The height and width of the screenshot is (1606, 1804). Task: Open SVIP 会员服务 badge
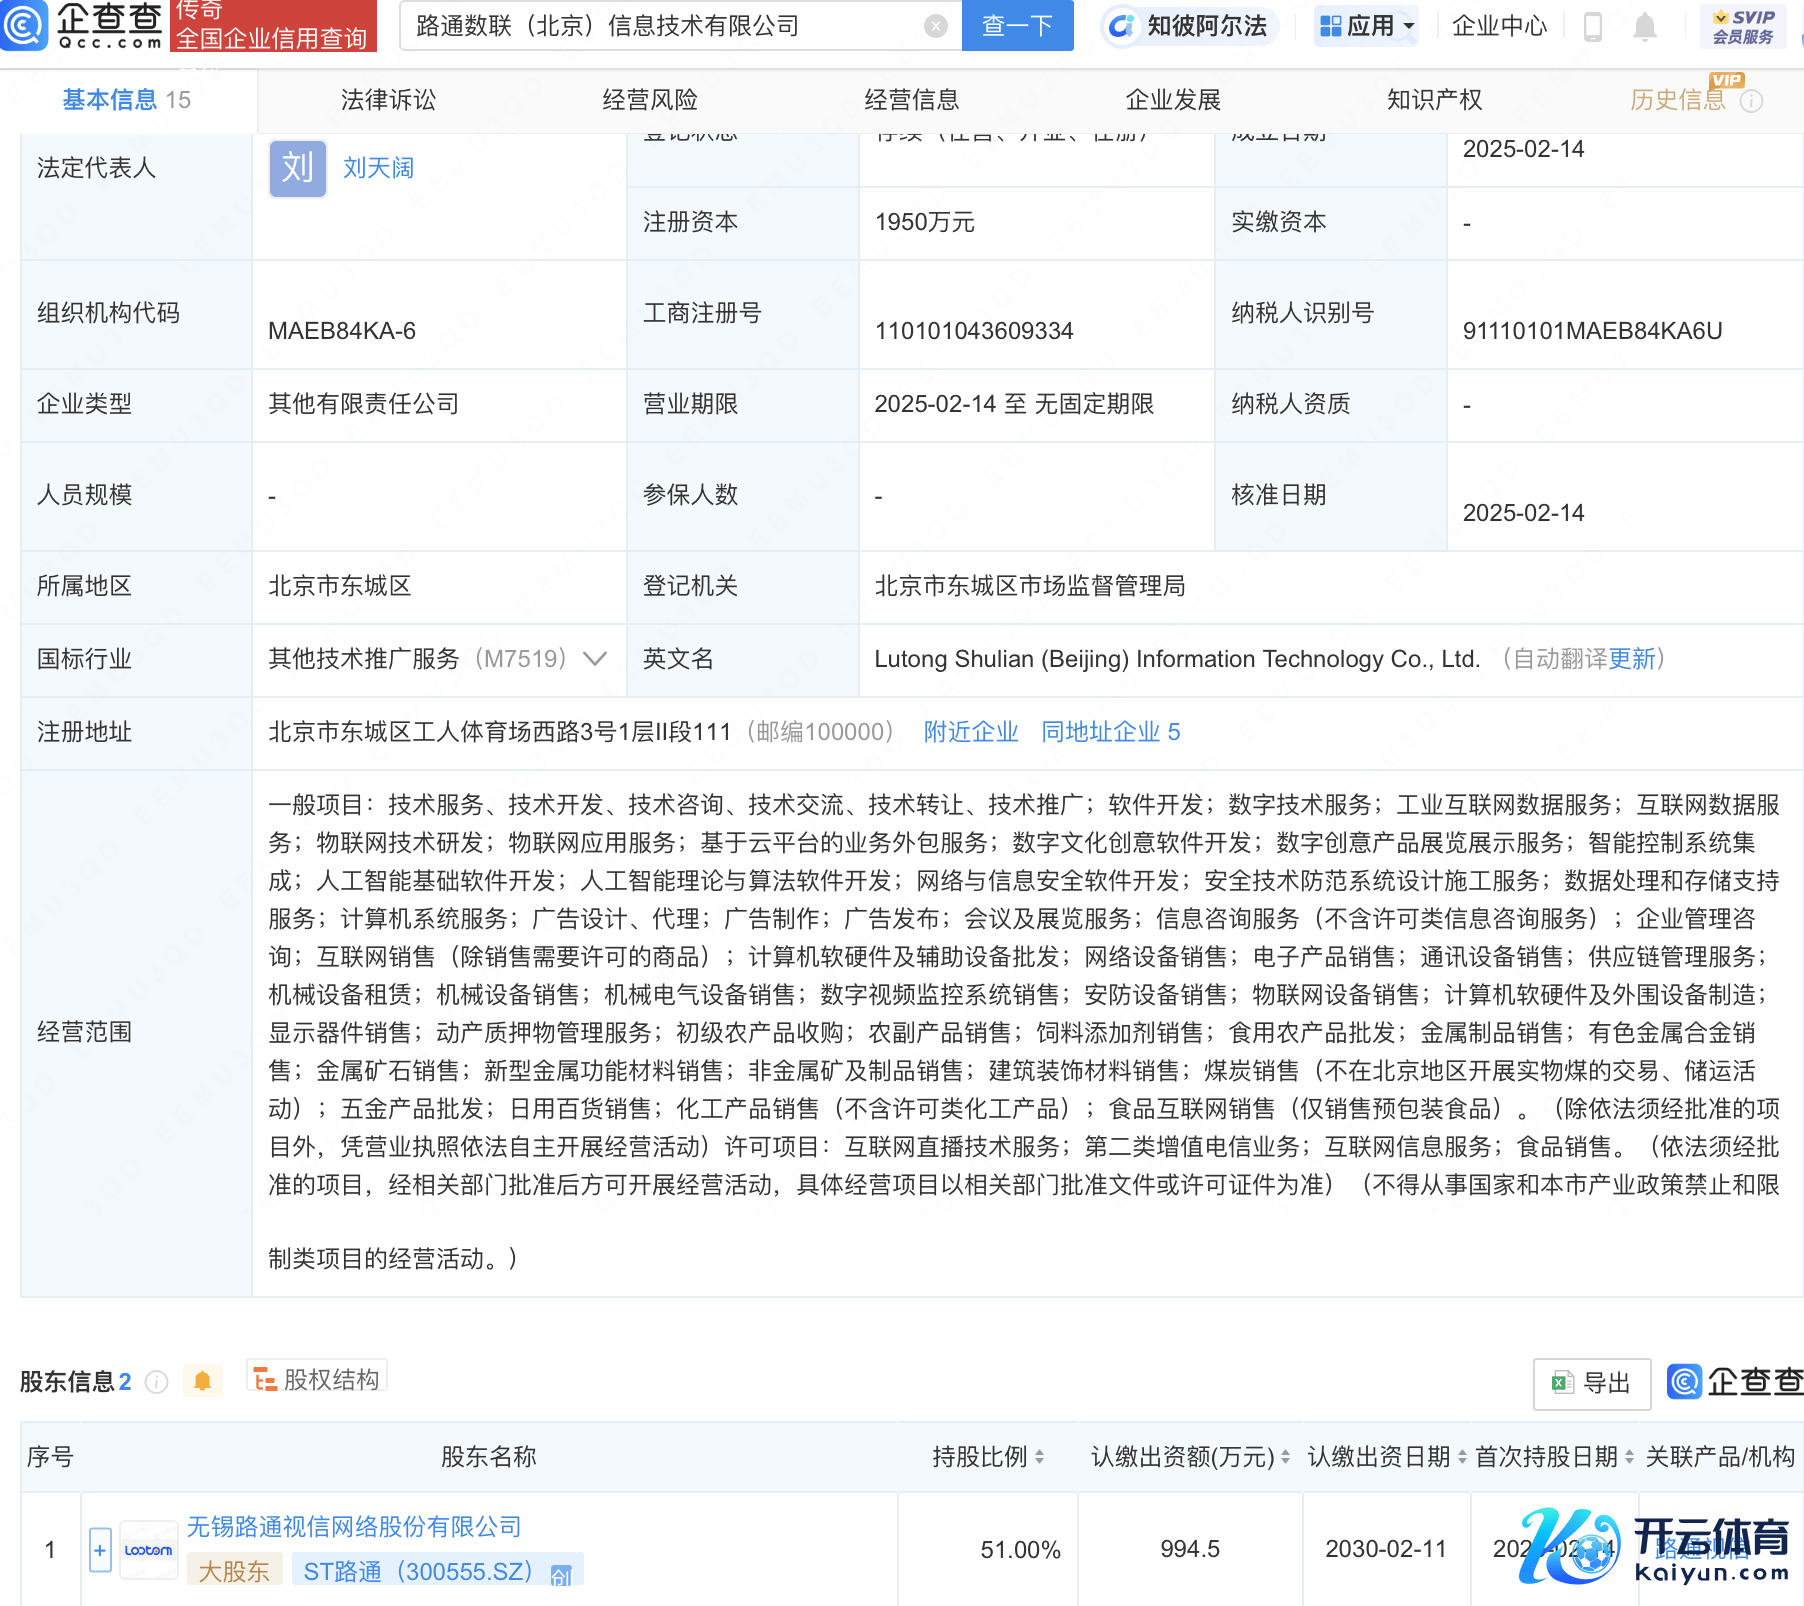tap(1742, 26)
